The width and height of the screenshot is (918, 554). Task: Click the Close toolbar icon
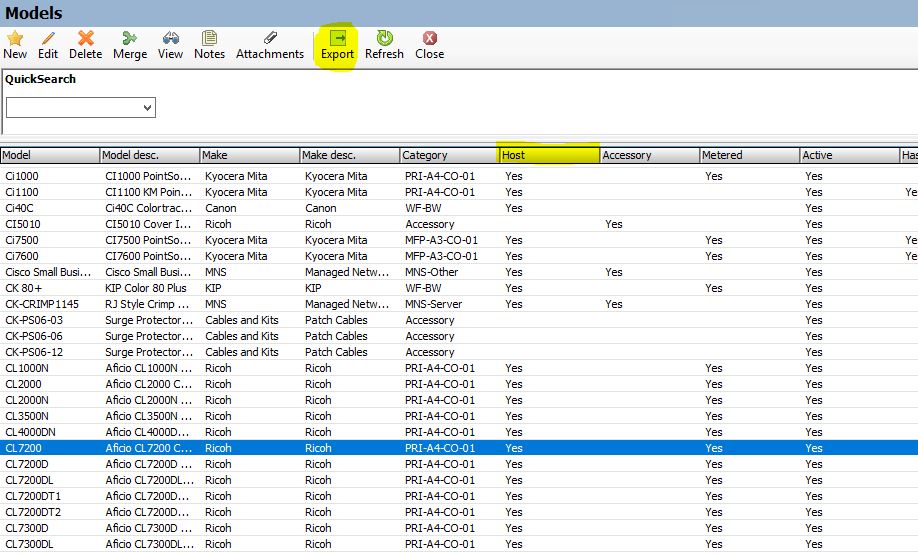pos(429,39)
